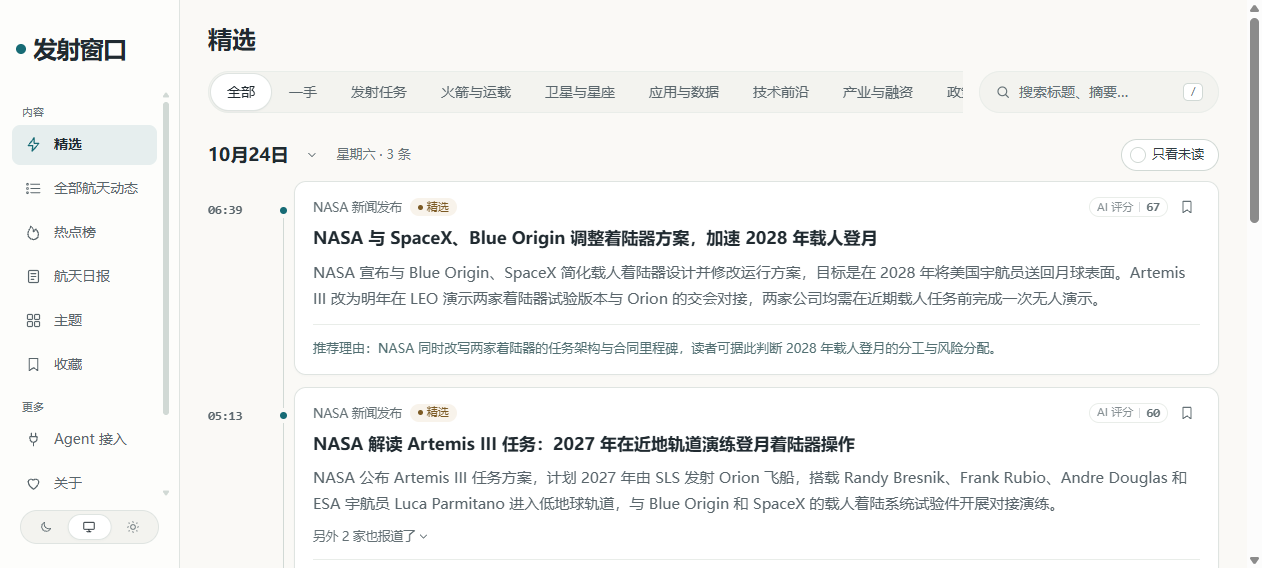Open 收藏 bookmarks in the sidebar
This screenshot has height=568, width=1262.
[x=84, y=364]
